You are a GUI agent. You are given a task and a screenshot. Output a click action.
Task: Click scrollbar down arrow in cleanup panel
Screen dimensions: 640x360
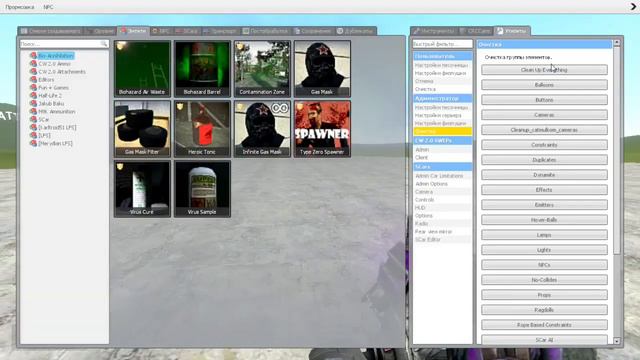pyautogui.click(x=617, y=341)
